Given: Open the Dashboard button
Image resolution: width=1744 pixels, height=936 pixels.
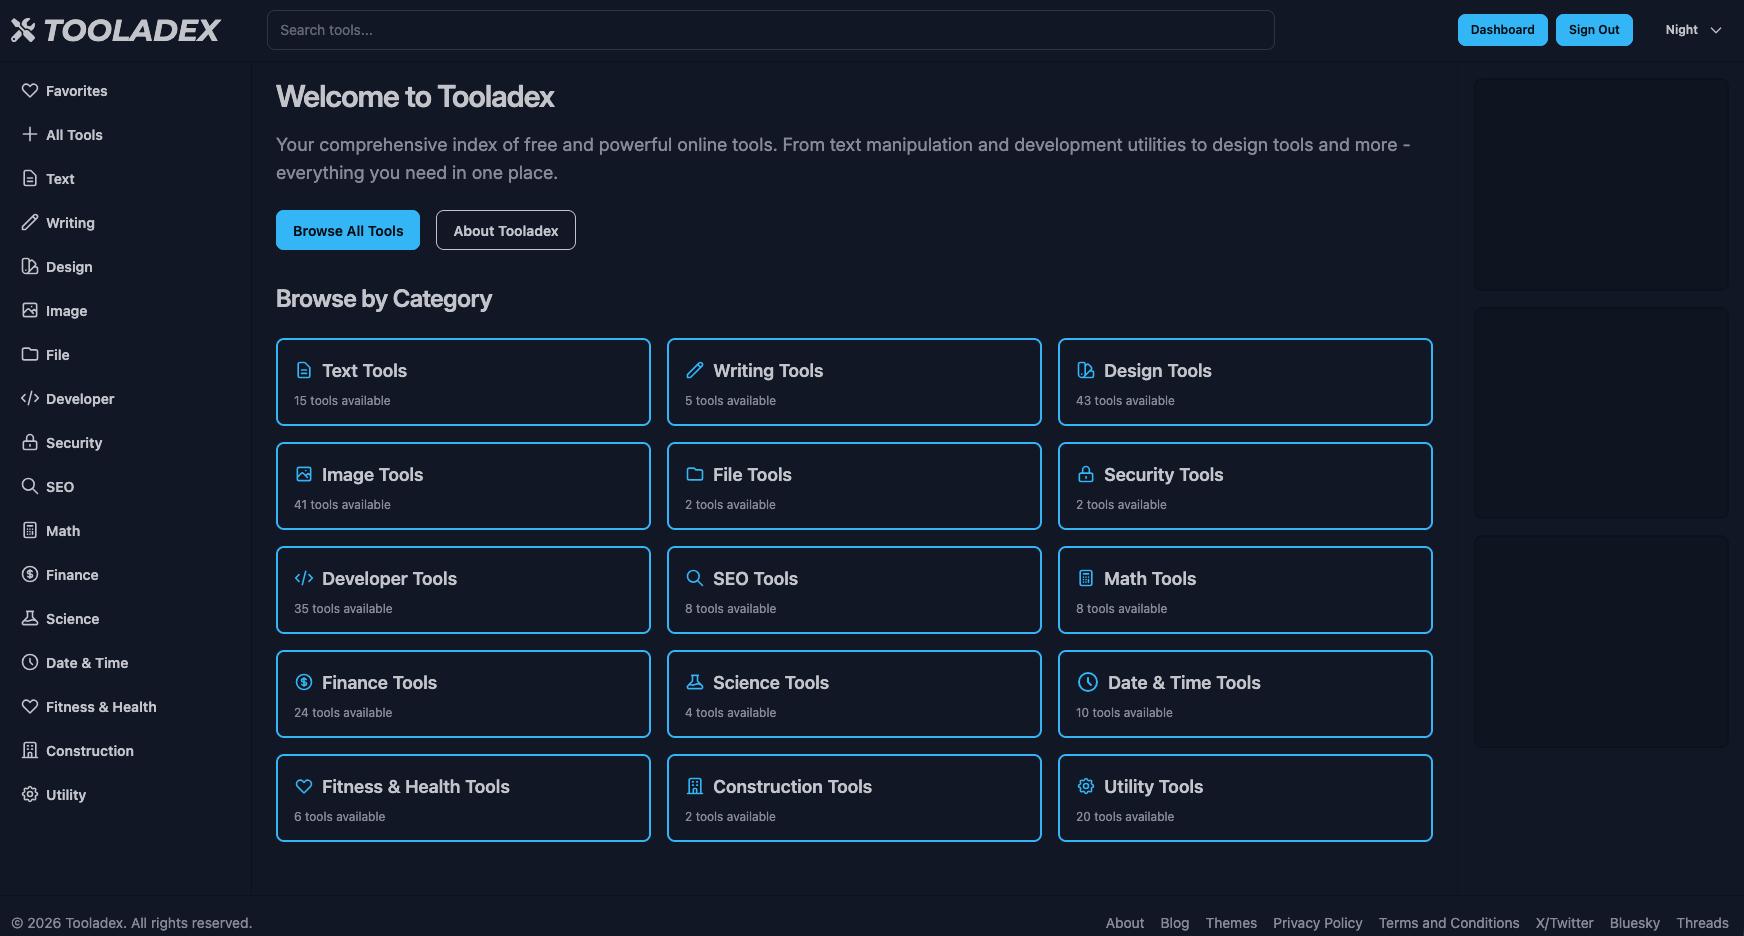Looking at the screenshot, I should (1502, 30).
